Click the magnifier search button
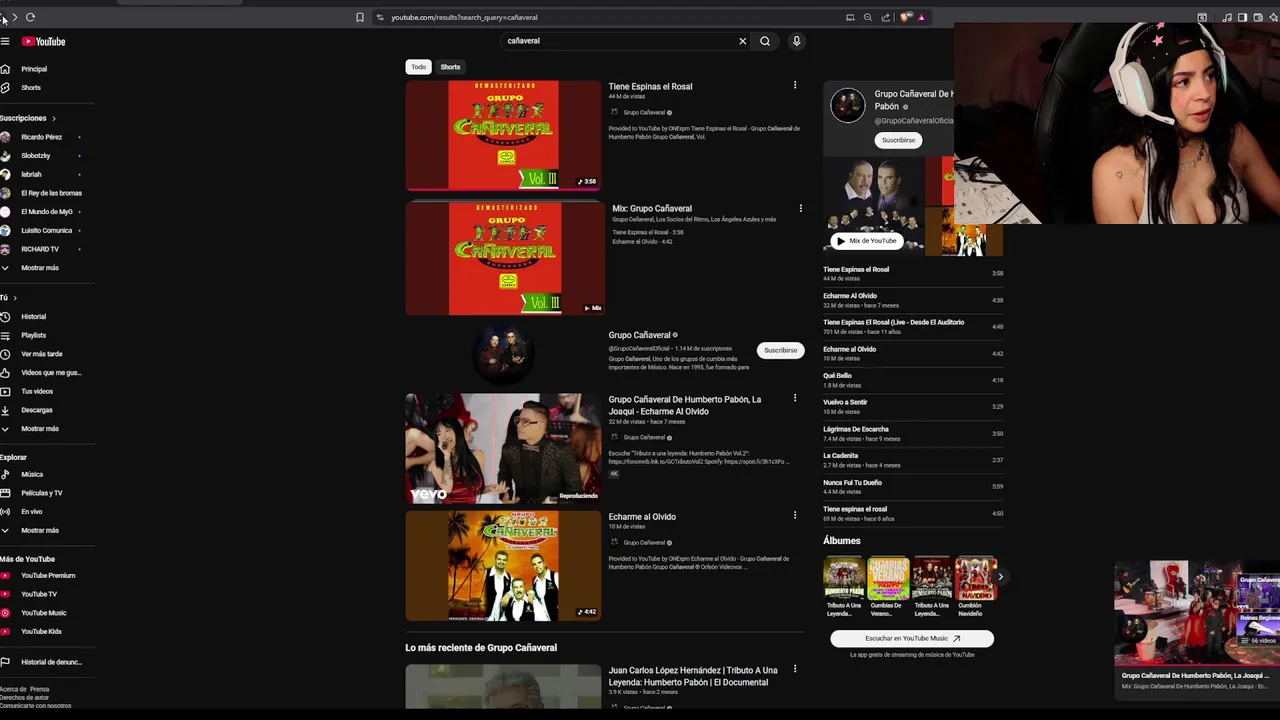 click(x=765, y=41)
